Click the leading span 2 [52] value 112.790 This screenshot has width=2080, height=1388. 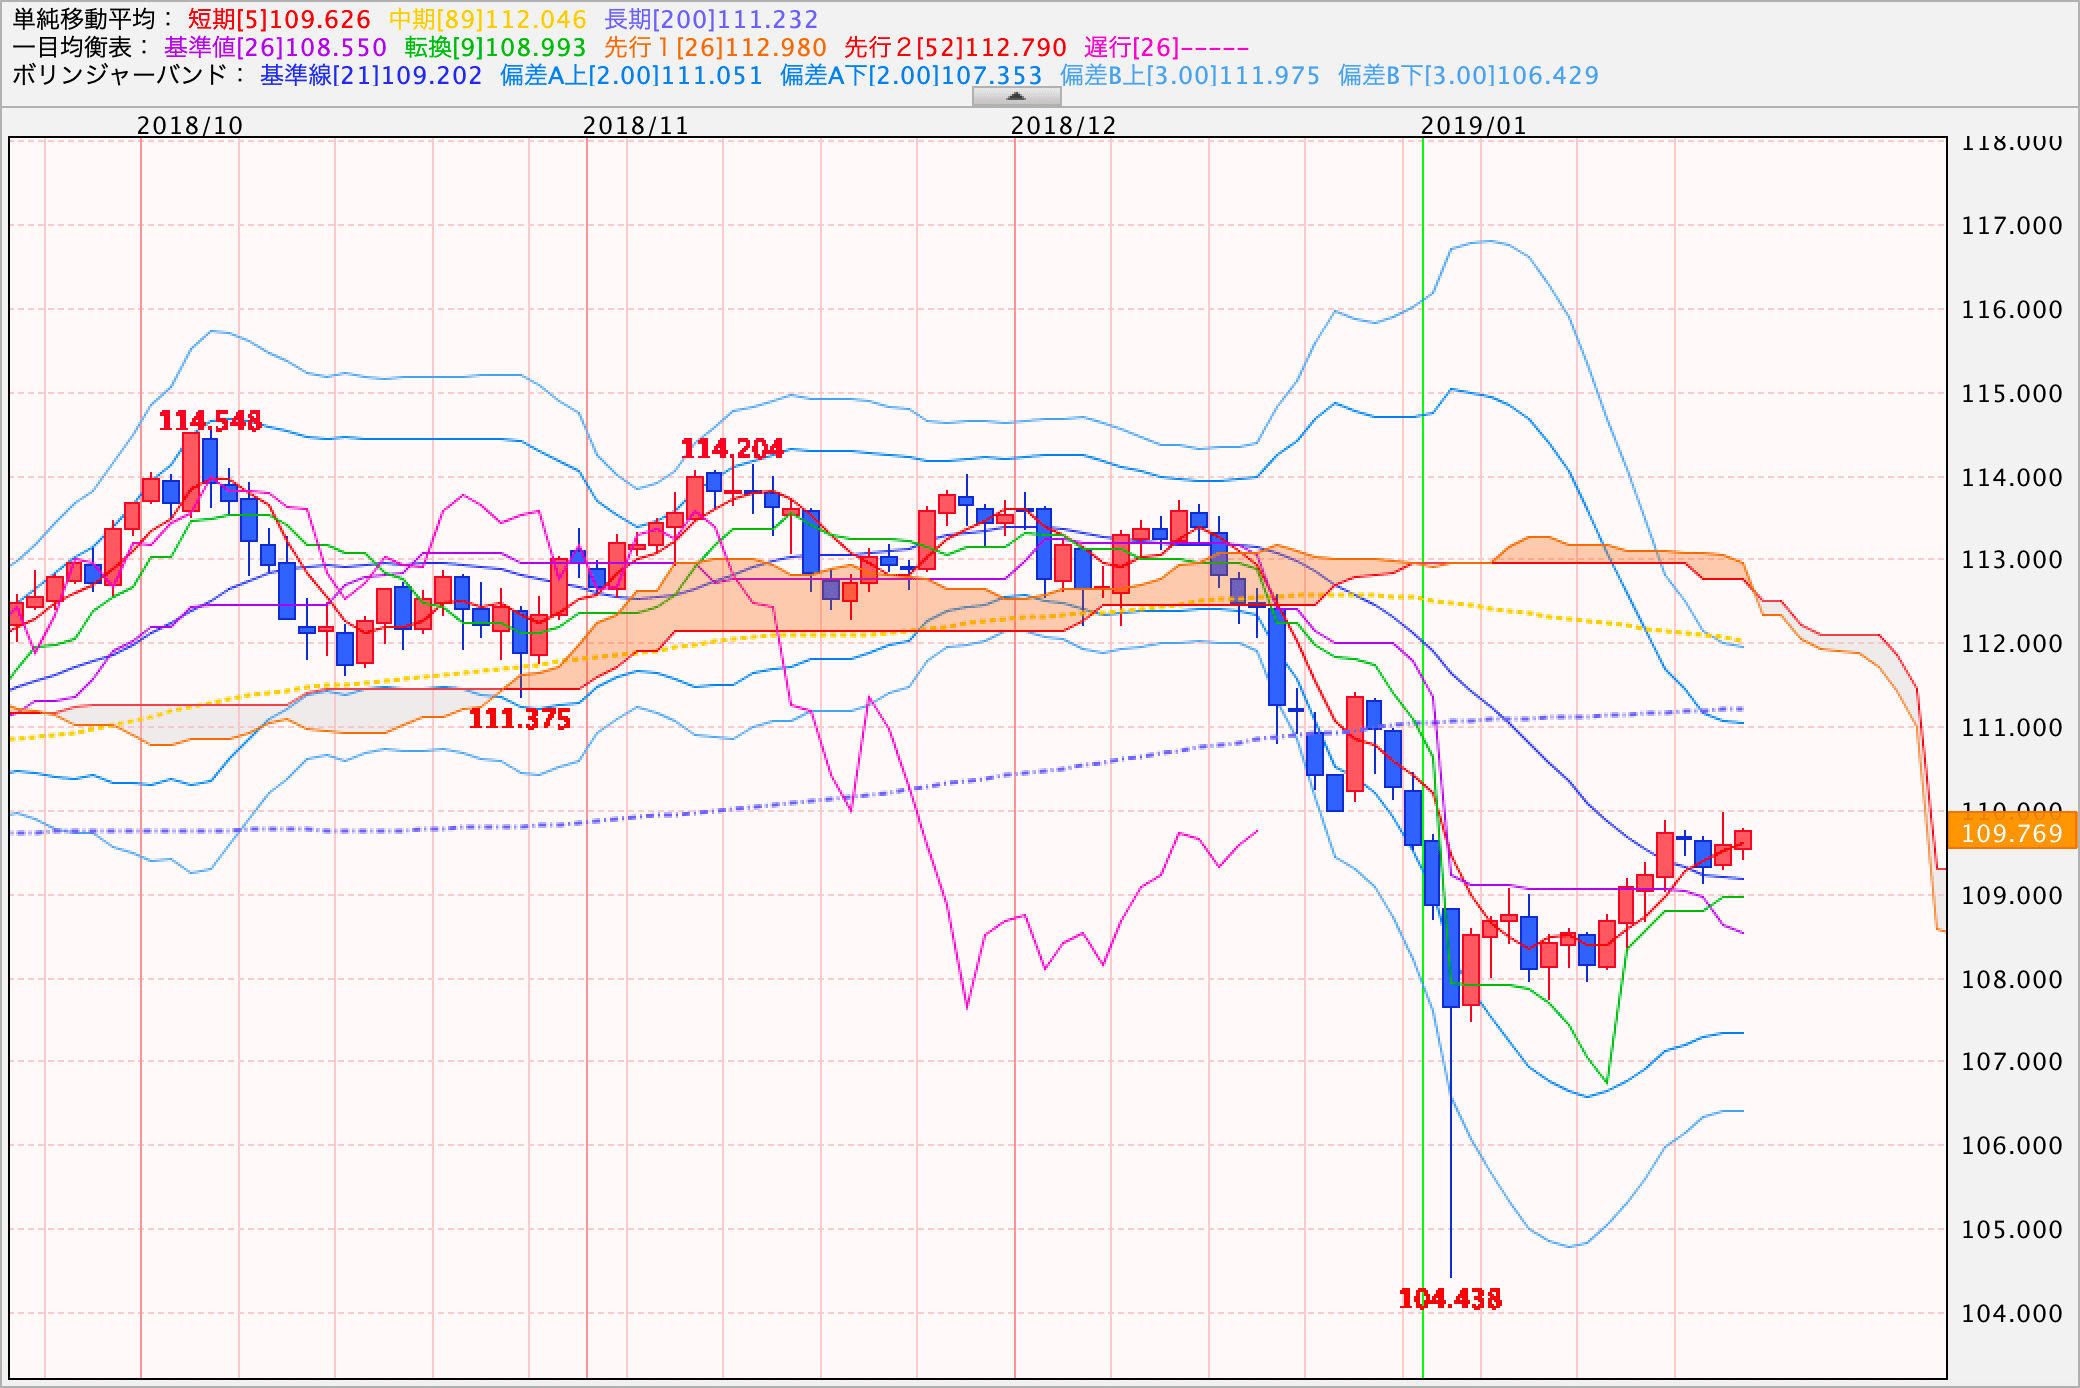[x=955, y=47]
